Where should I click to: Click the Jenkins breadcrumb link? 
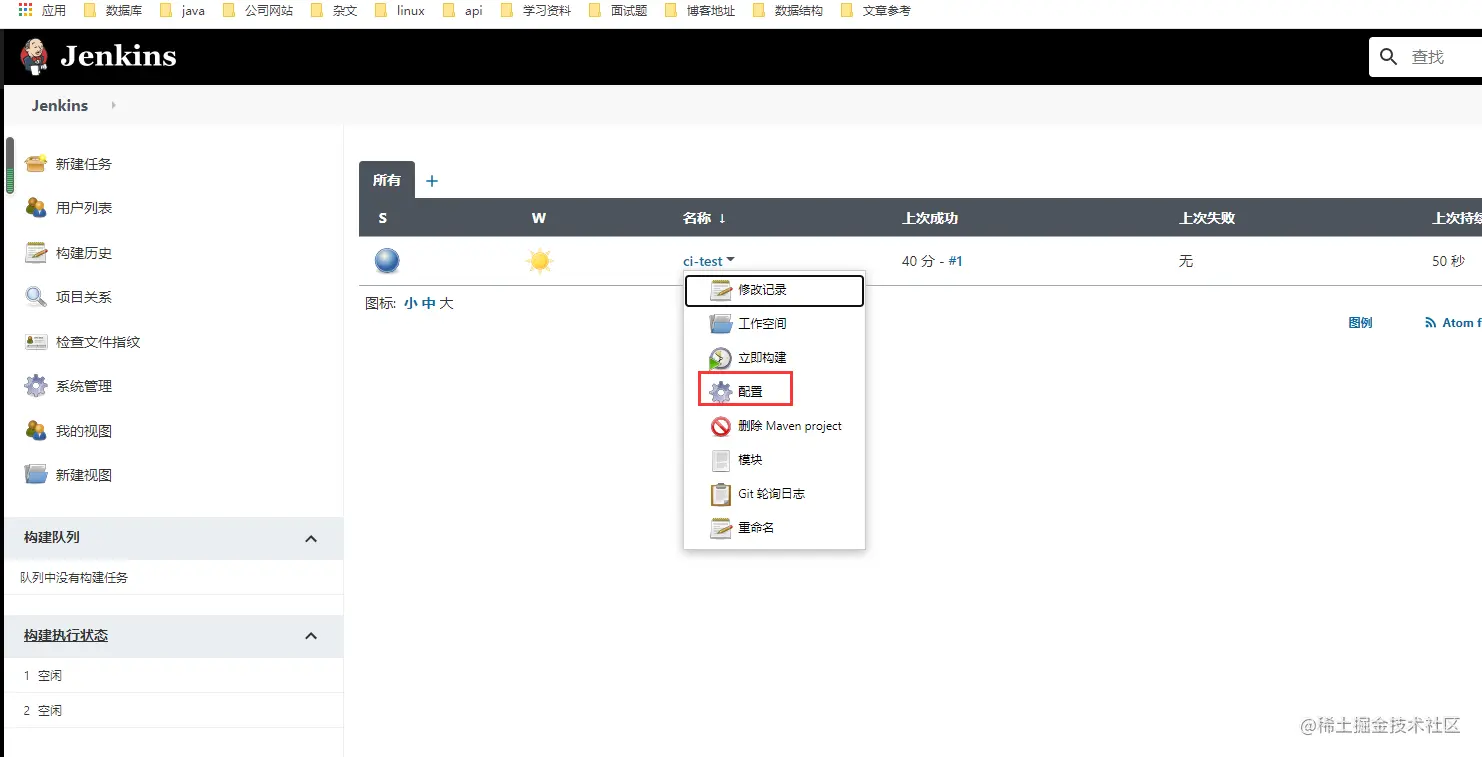point(60,105)
